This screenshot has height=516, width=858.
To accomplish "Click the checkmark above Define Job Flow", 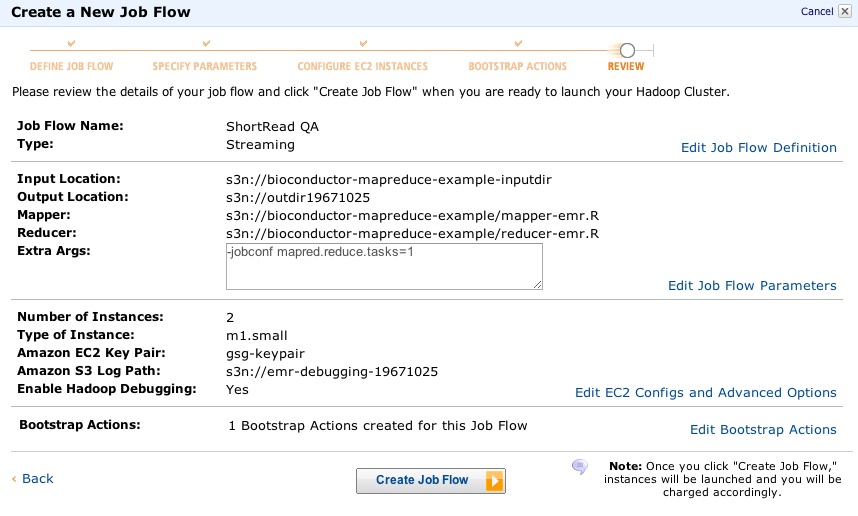I will (x=71, y=44).
